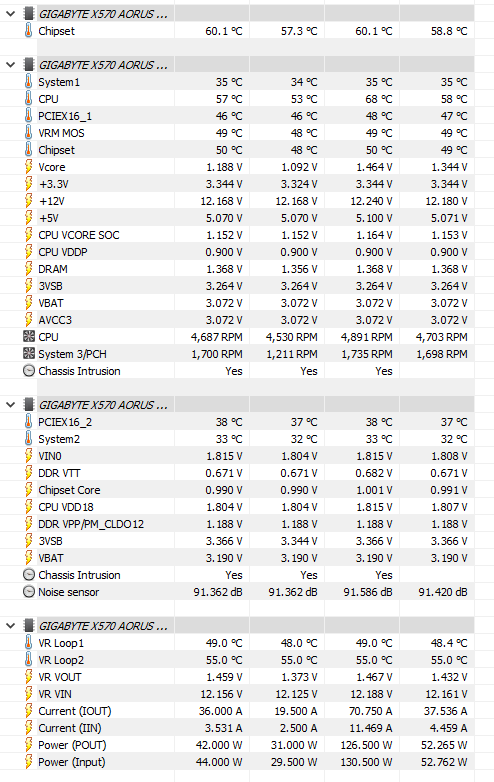The image size is (494, 782).
Task: Click the 57.3 °C Chipset minimum value
Action: (299, 31)
